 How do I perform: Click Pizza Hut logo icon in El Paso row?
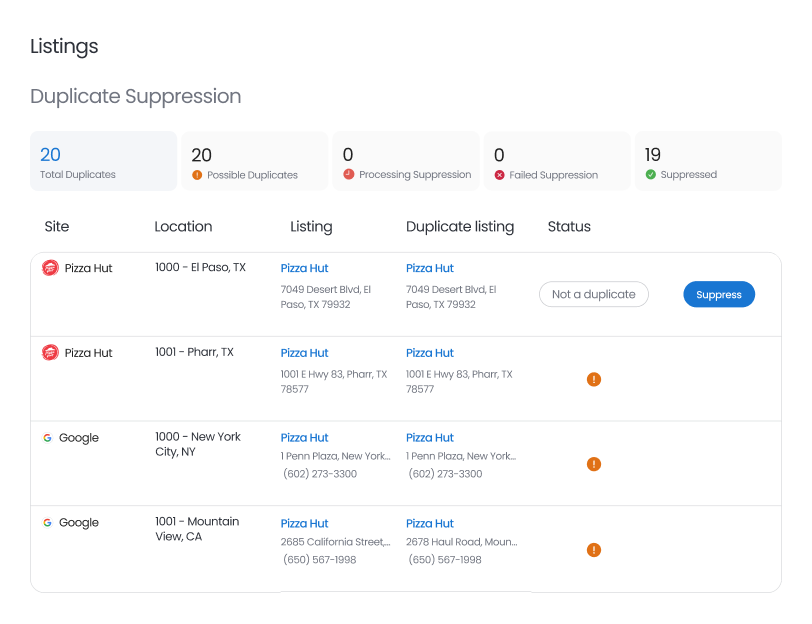tap(50, 268)
